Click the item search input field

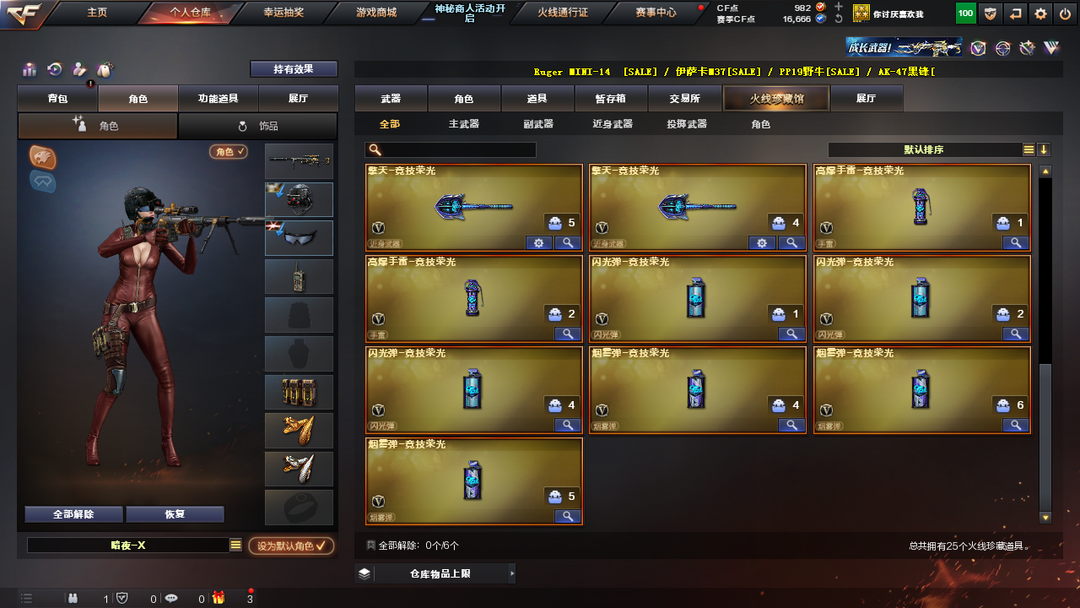tap(450, 149)
